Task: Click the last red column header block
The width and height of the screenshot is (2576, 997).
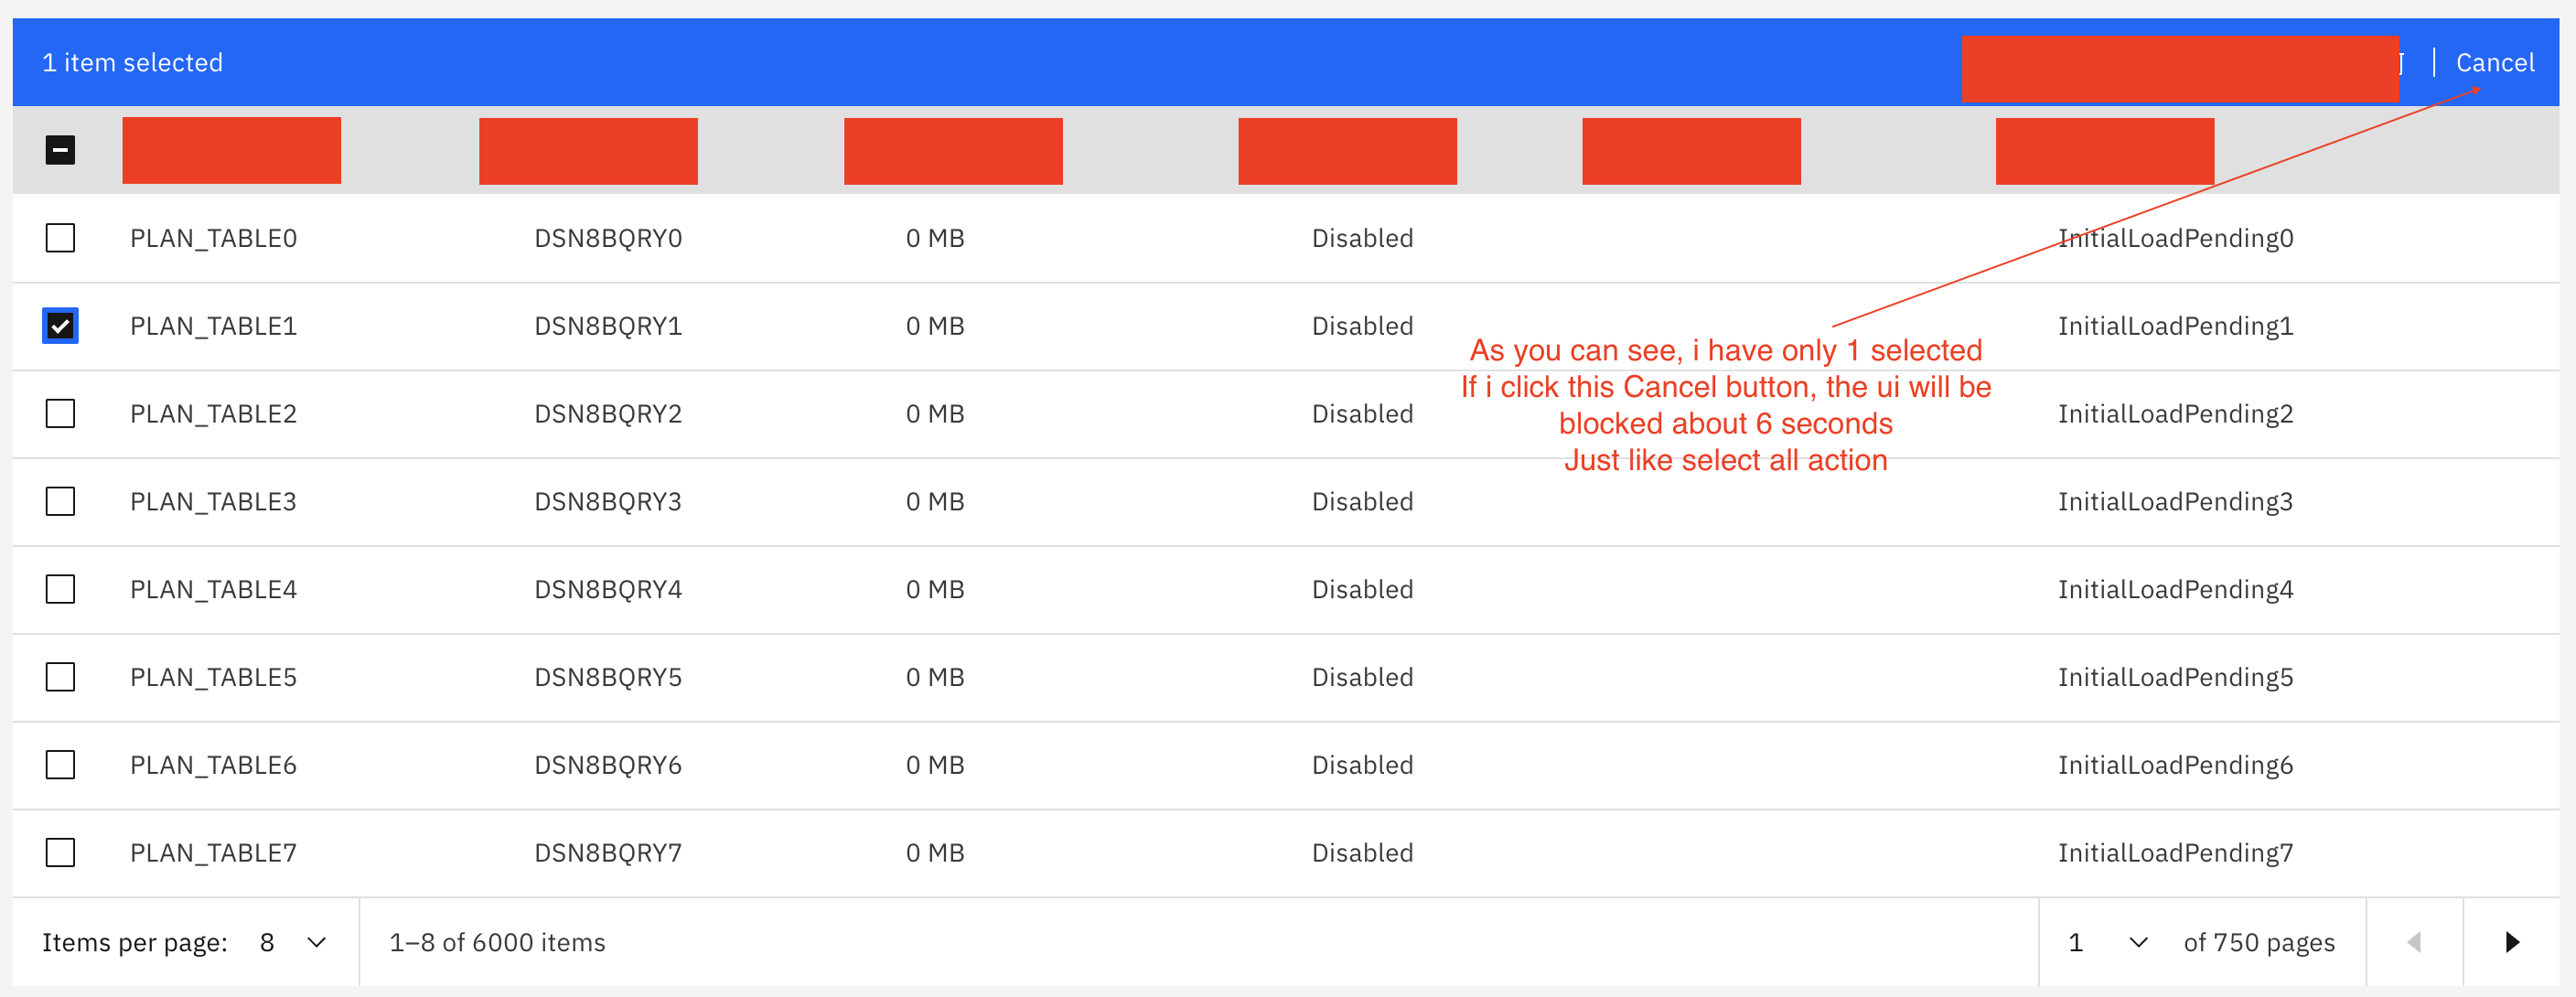Action: pyautogui.click(x=2103, y=150)
